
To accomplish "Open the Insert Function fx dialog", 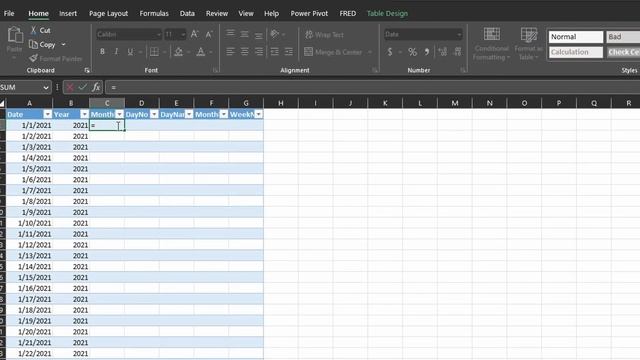I will click(x=96, y=87).
